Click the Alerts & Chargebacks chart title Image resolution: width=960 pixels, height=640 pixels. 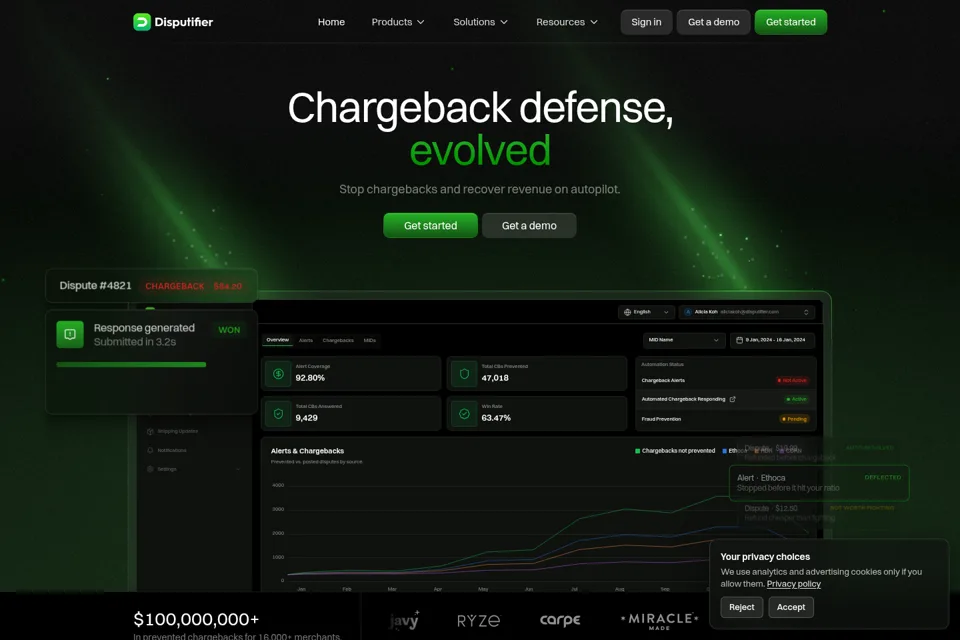coord(307,451)
